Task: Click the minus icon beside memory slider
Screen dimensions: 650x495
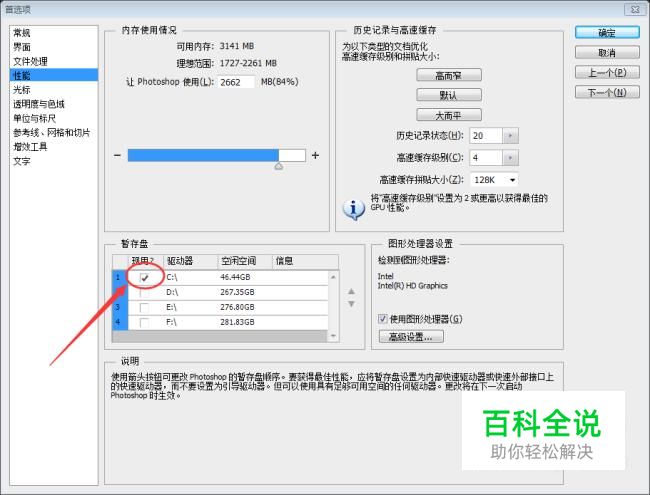Action: [x=117, y=155]
